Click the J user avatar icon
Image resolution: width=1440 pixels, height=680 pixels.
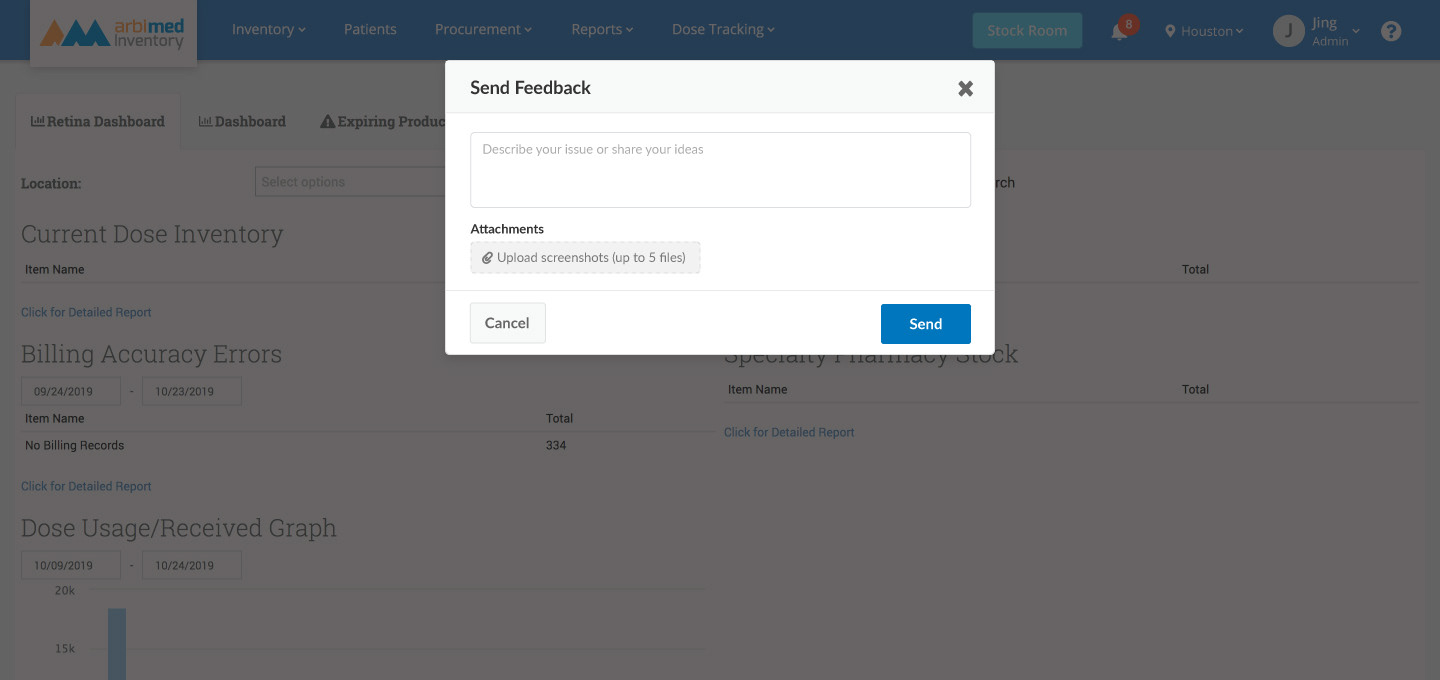(1288, 31)
